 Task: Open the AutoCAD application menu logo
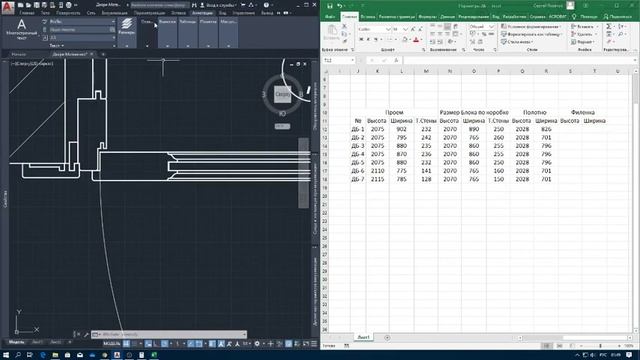click(8, 7)
